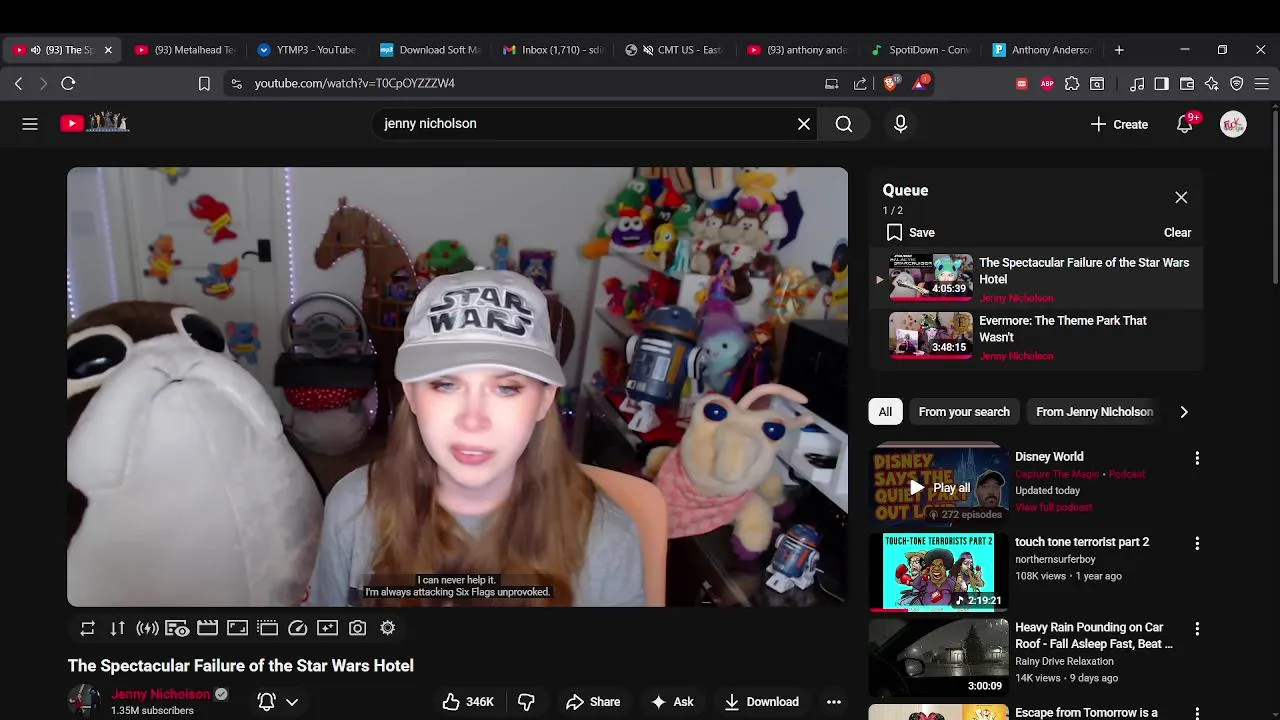Clear the queue
Viewport: 1280px width, 720px height.
pyautogui.click(x=1177, y=232)
